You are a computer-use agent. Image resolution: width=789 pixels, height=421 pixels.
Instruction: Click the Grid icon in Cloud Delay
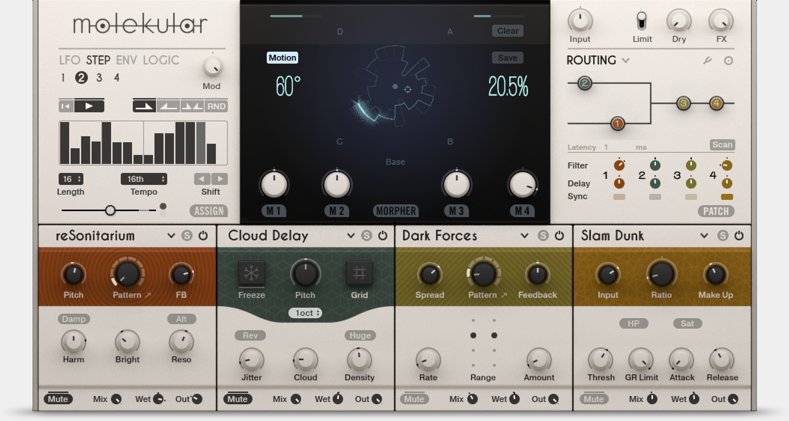click(359, 273)
